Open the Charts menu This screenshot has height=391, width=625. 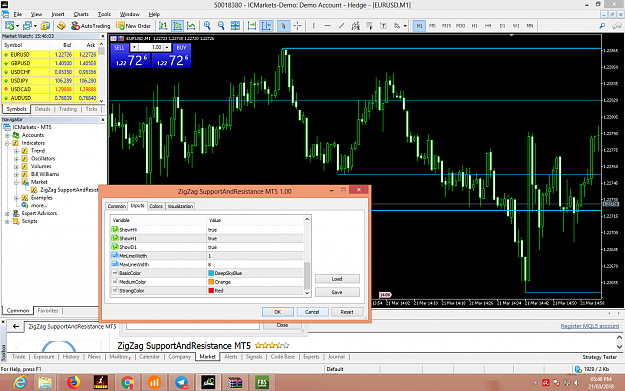click(x=81, y=14)
